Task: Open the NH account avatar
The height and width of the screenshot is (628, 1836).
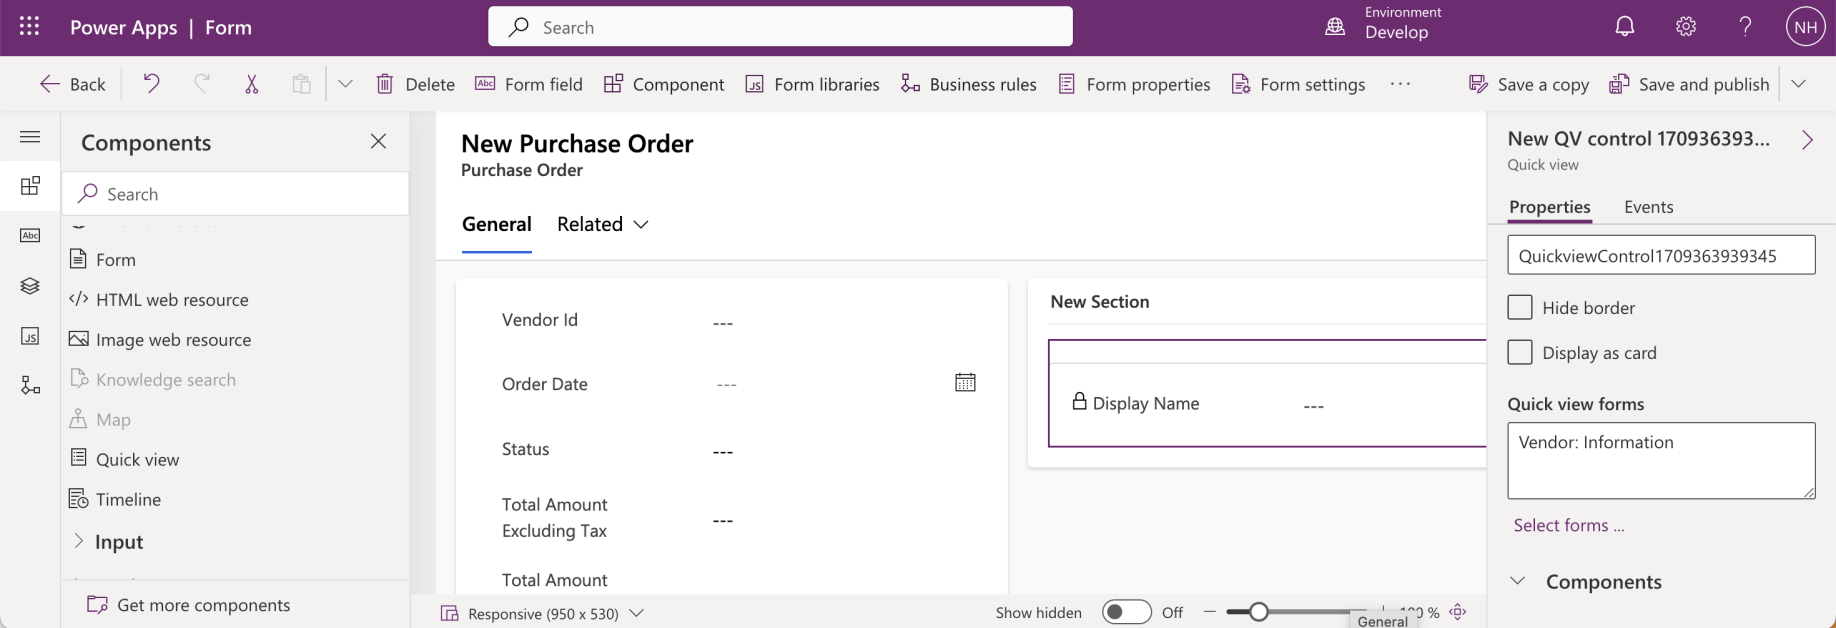Action: (1805, 27)
